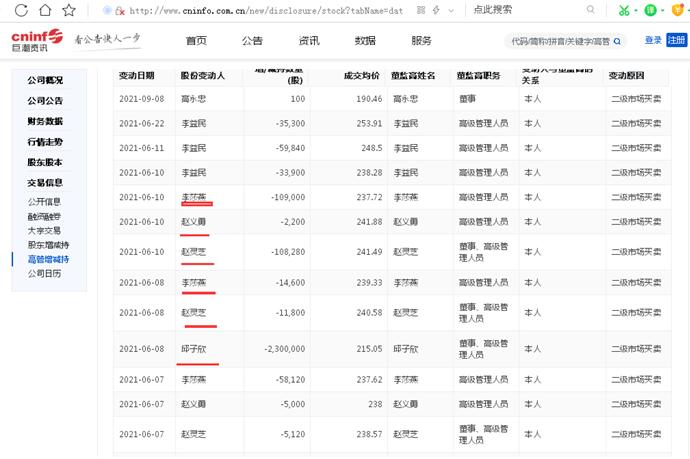Screen dimensions: 690x459
Task: Select the 238.57 average price cell
Action: click(369, 434)
